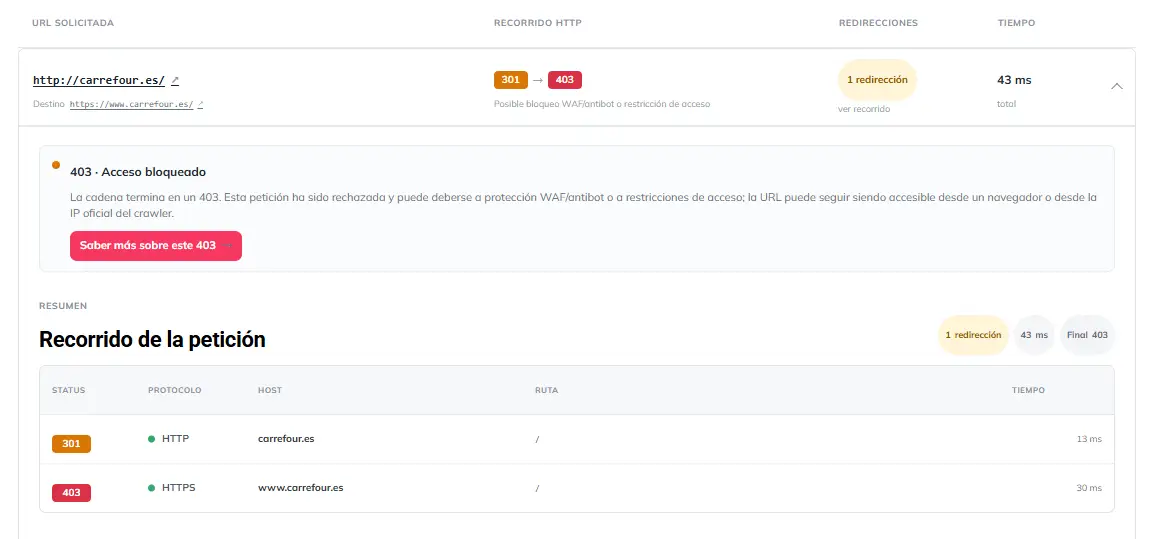The height and width of the screenshot is (539, 1156).
Task: Select host cell 'www.carrefour.es'
Action: tap(300, 487)
